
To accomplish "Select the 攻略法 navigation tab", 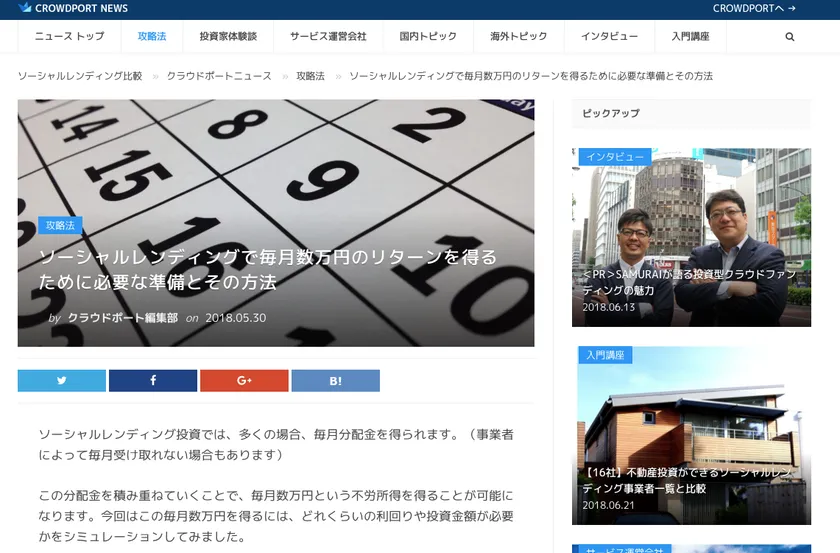I will pos(152,36).
